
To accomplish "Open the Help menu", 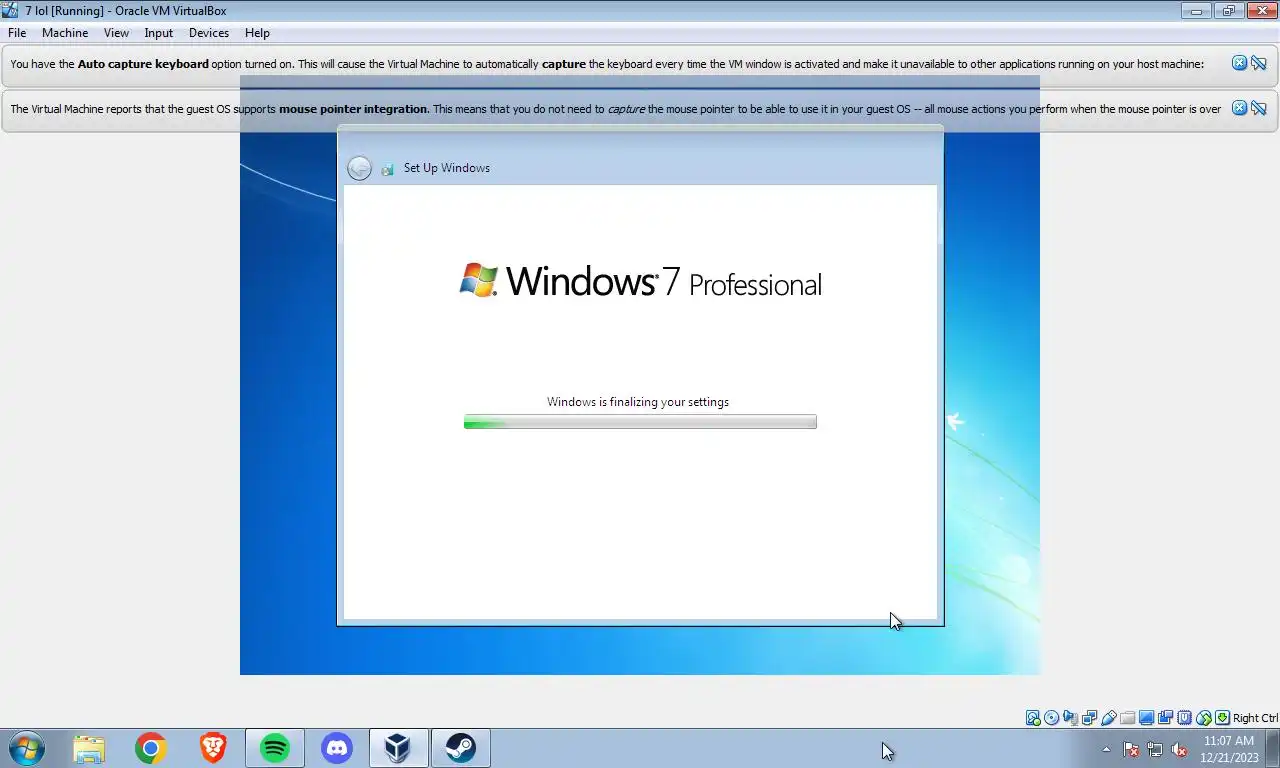I will [257, 33].
